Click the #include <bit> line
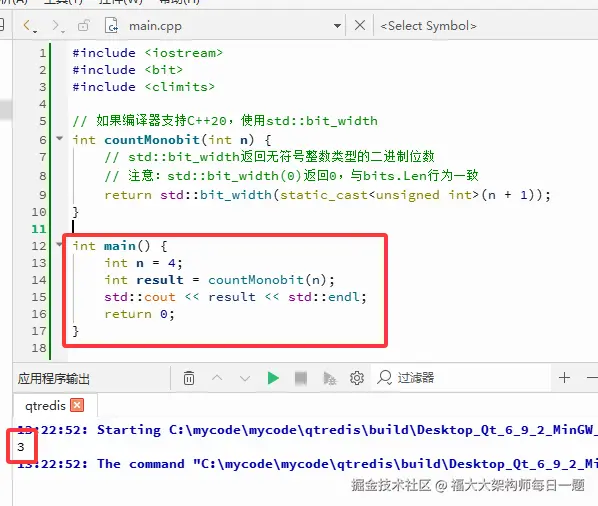This screenshot has width=598, height=506. [x=128, y=70]
